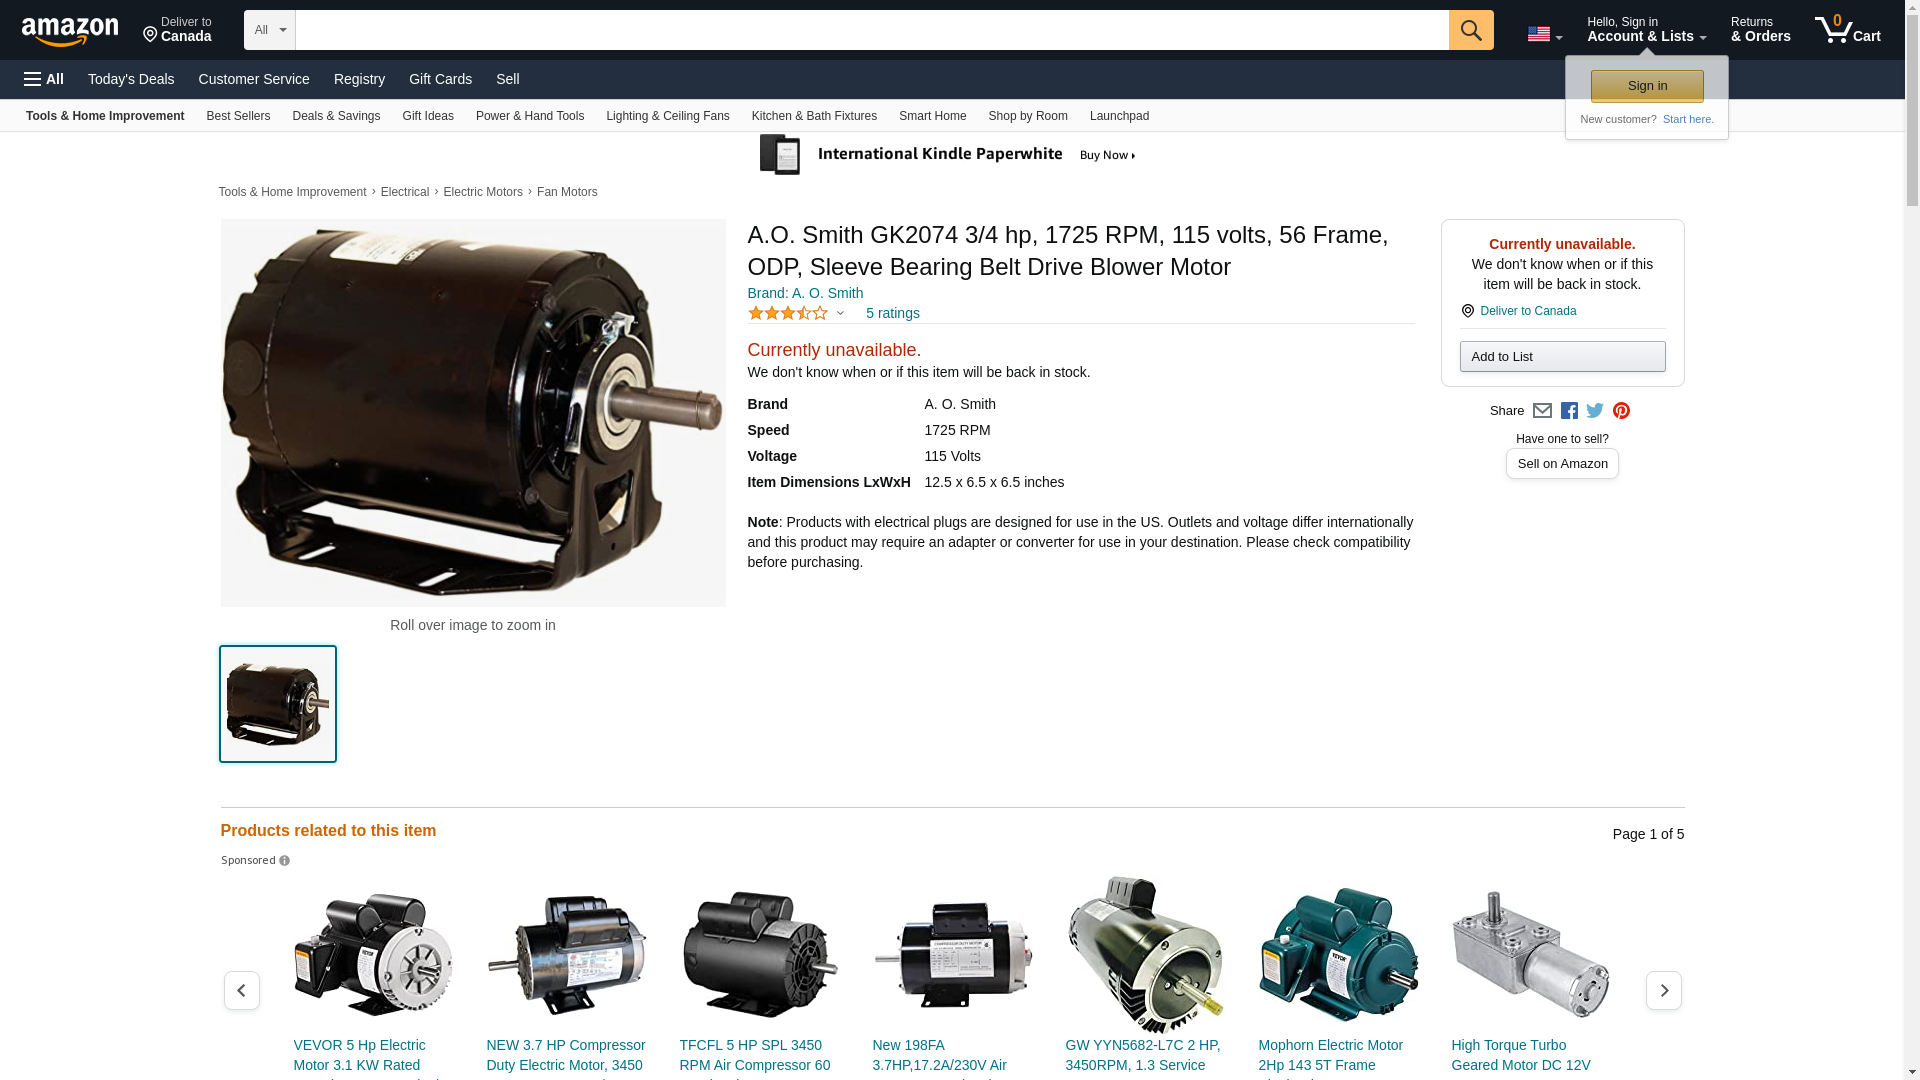This screenshot has width=1920, height=1080.
Task: Expand star ratings breakdown arrow
Action: point(840,314)
